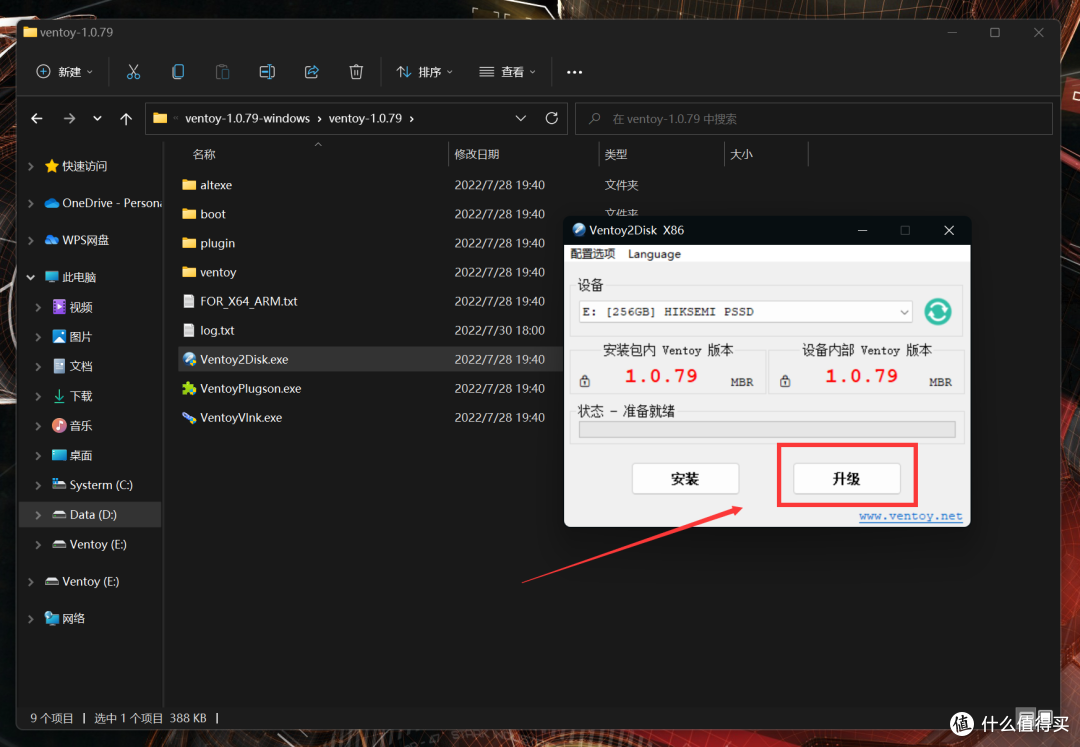The width and height of the screenshot is (1080, 747).
Task: Open the 配置选项 menu
Action: [592, 254]
